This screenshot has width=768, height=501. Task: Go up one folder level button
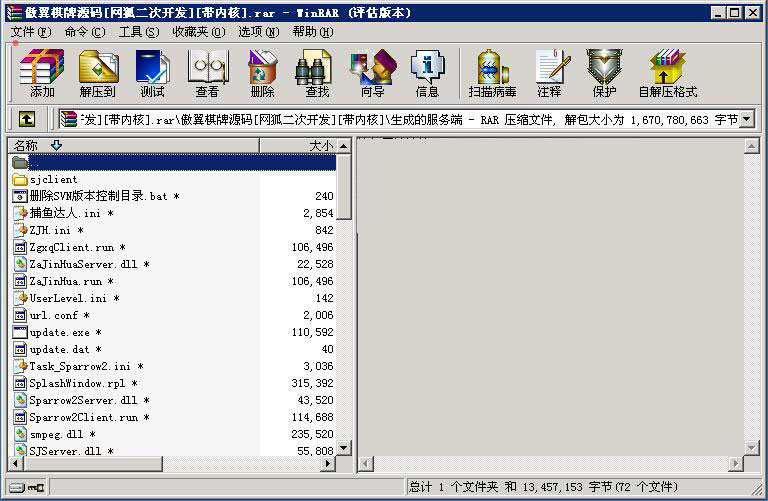[x=26, y=120]
